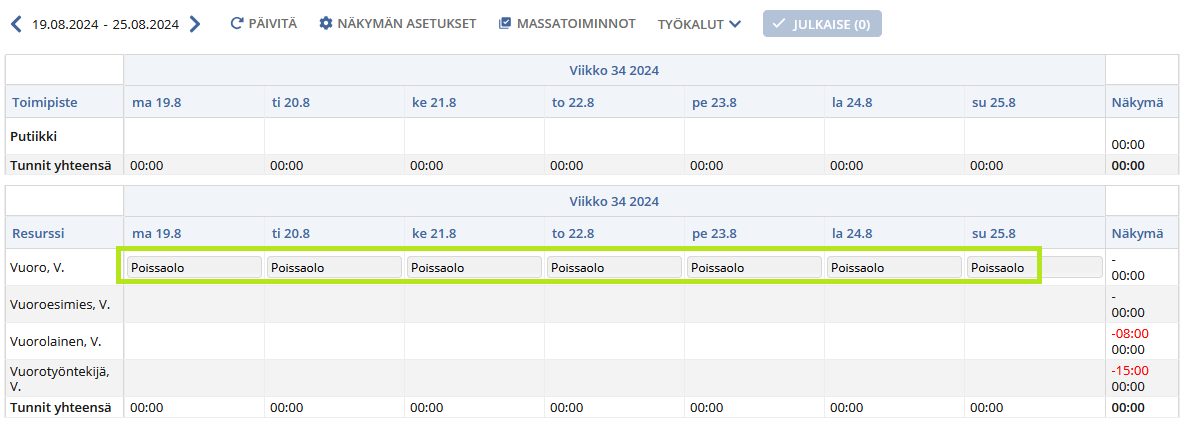Image resolution: width=1186 pixels, height=421 pixels.
Task: Select Poissaolo block on su 25.8
Action: coord(1034,267)
